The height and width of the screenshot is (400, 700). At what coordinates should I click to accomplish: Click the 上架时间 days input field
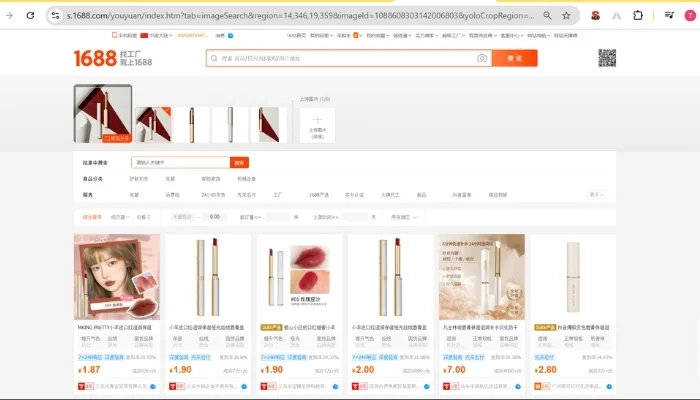click(x=356, y=217)
